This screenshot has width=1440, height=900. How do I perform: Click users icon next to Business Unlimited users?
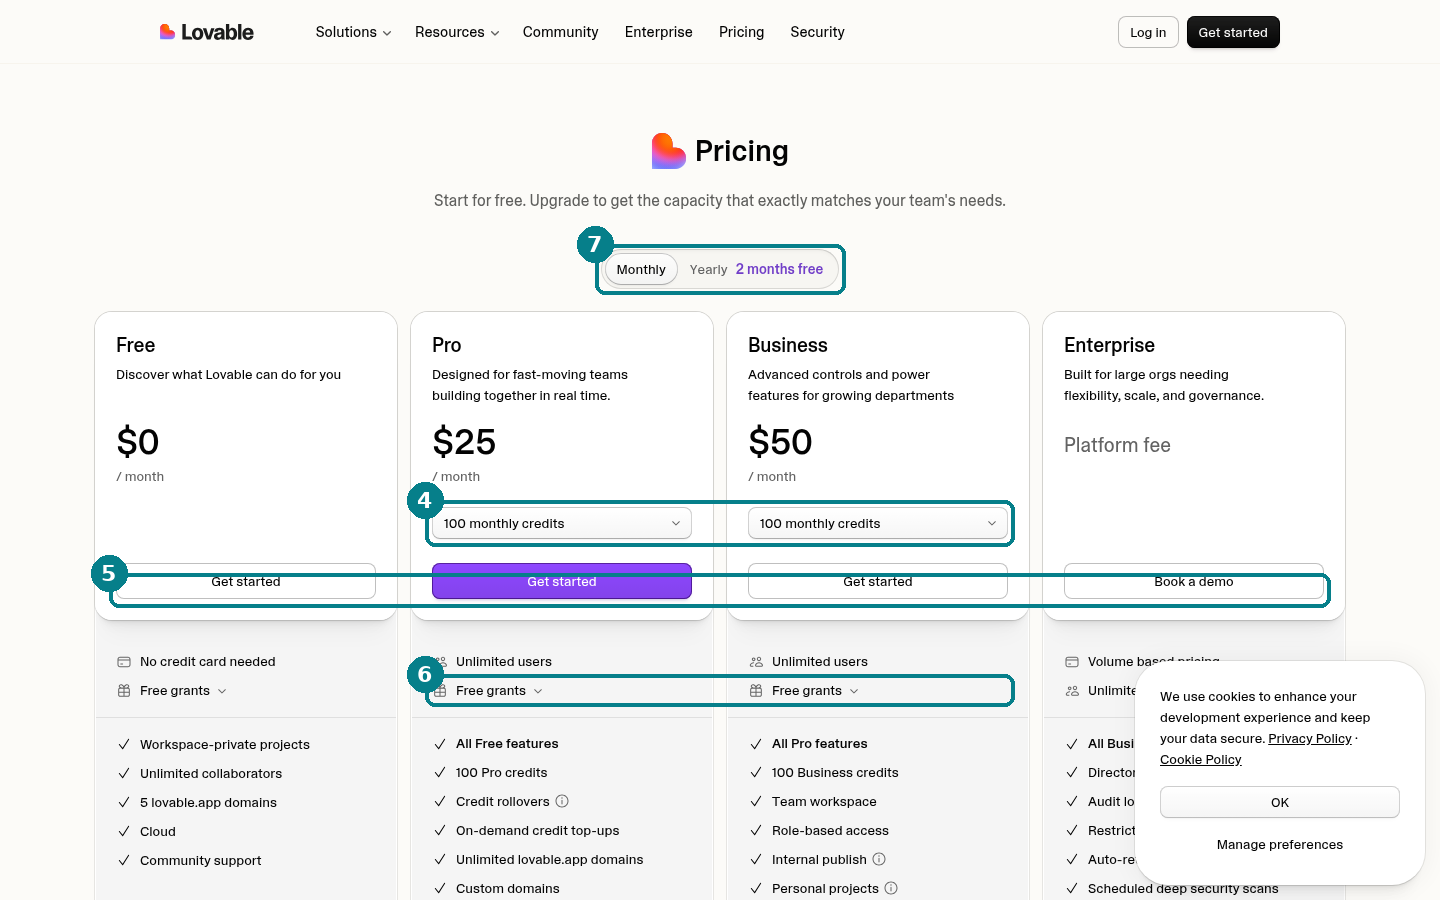click(x=756, y=662)
